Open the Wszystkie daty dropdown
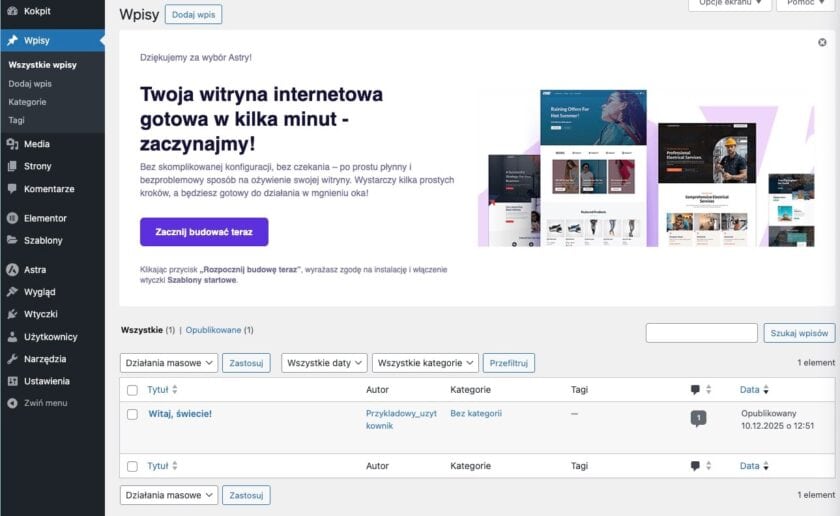 pyautogui.click(x=324, y=363)
